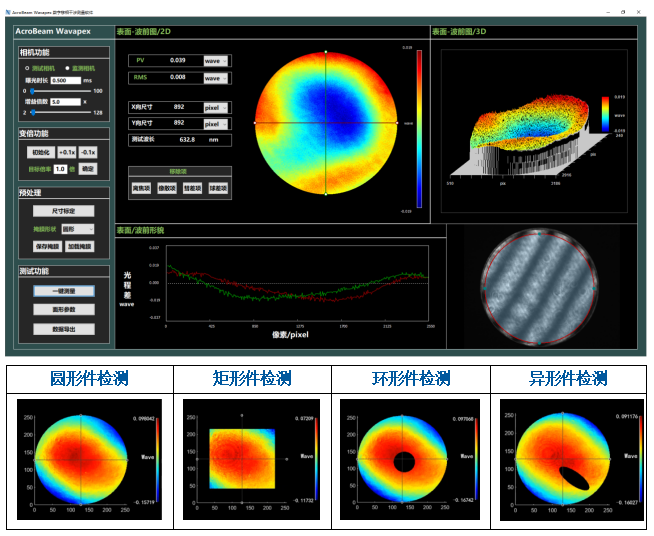This screenshot has width=654, height=536.
Task: Open the PV unit dropdown
Action: pos(216,61)
